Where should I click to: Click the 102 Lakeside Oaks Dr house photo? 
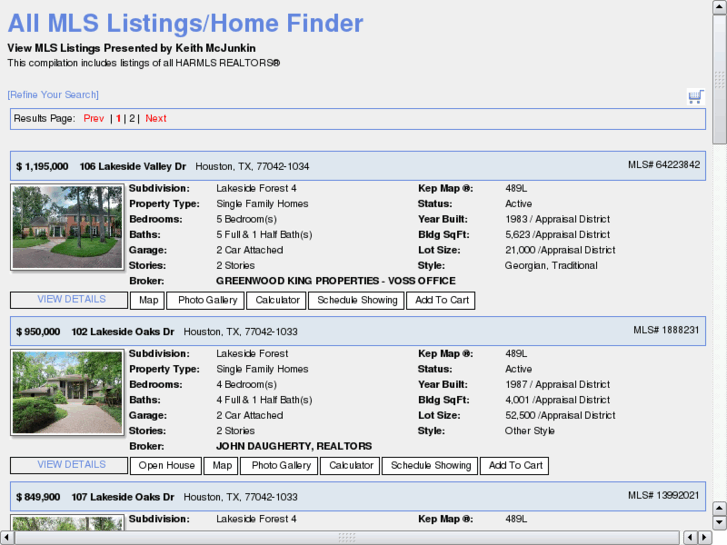tap(67, 392)
